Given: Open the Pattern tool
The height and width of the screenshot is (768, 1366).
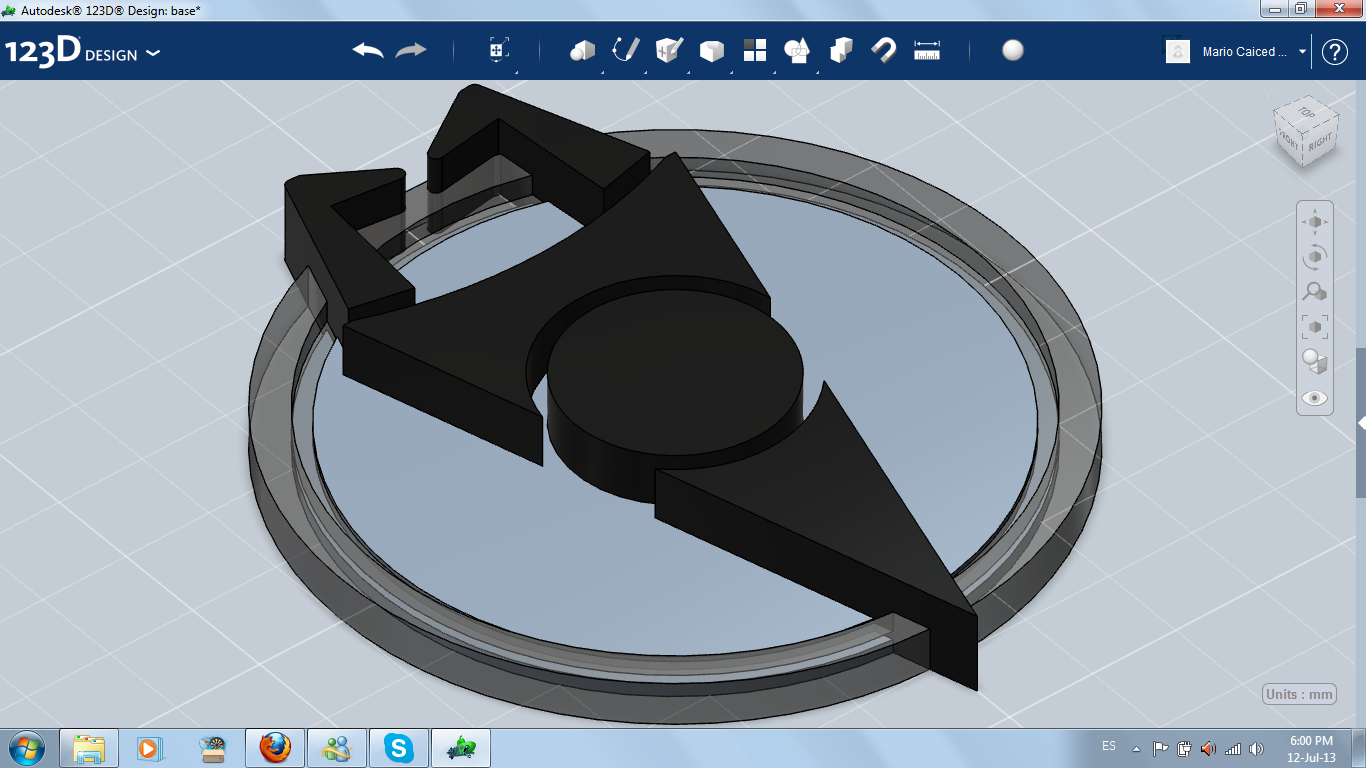Looking at the screenshot, I should (x=755, y=50).
